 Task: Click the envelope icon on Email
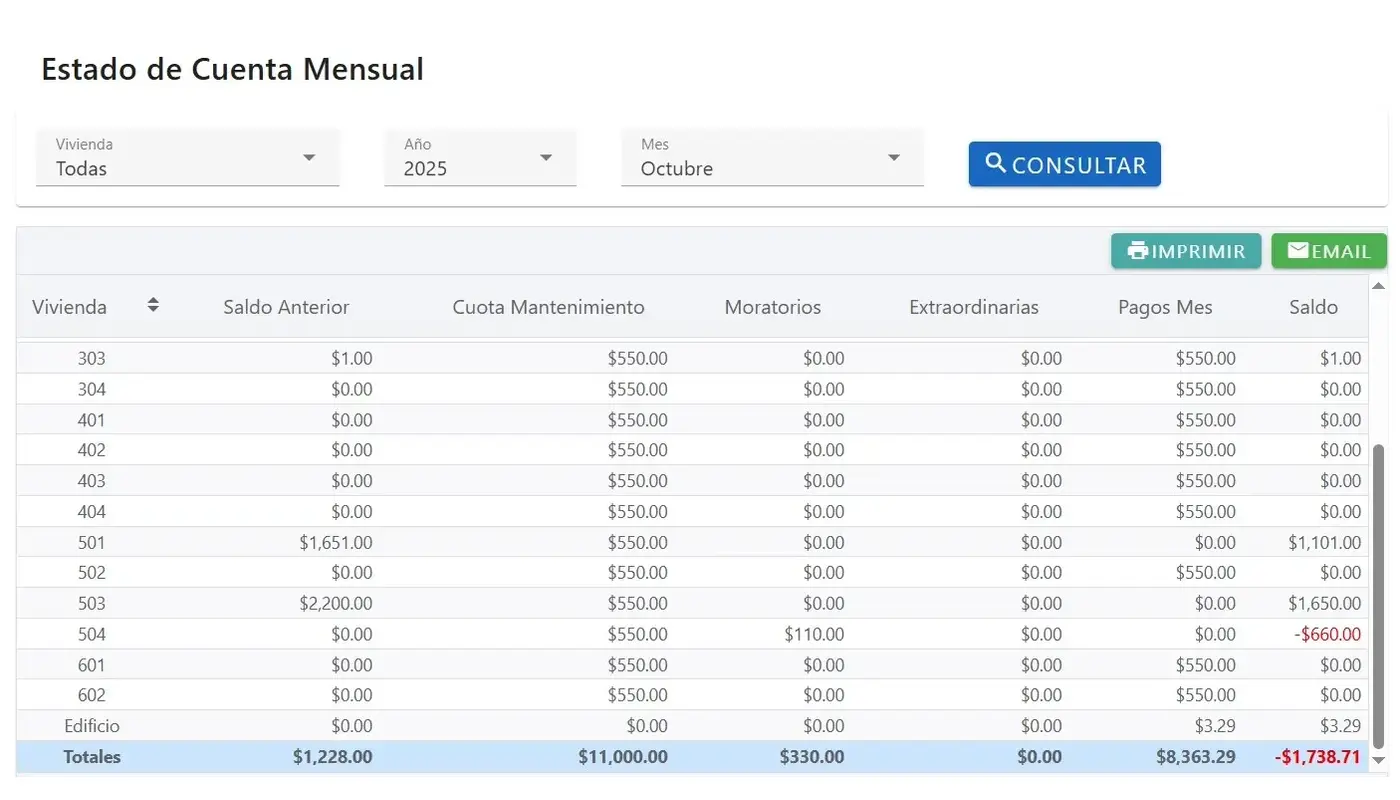point(1298,251)
